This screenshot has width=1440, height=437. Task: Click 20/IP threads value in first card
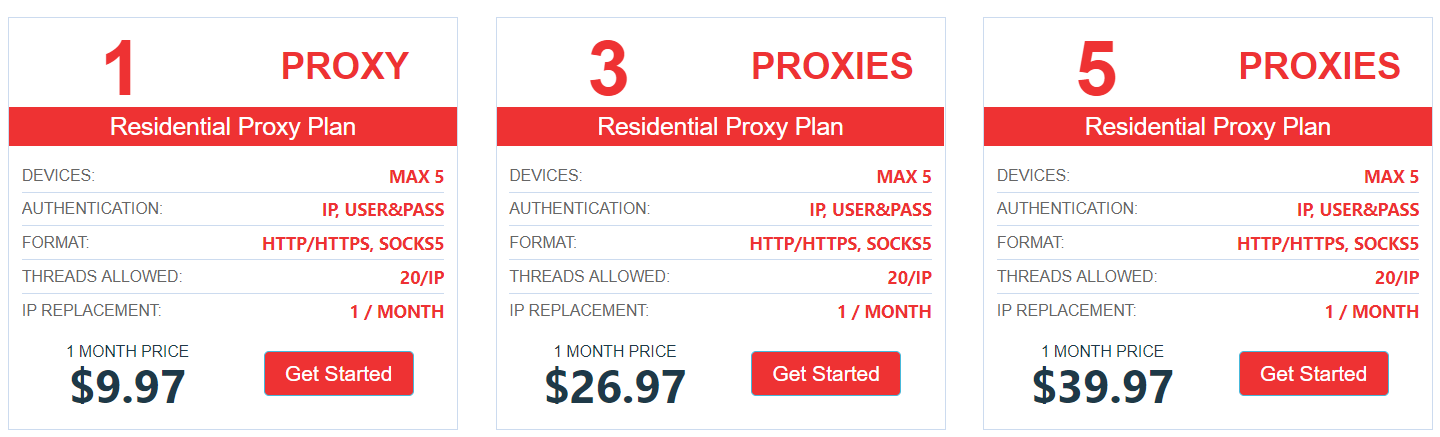pos(421,278)
